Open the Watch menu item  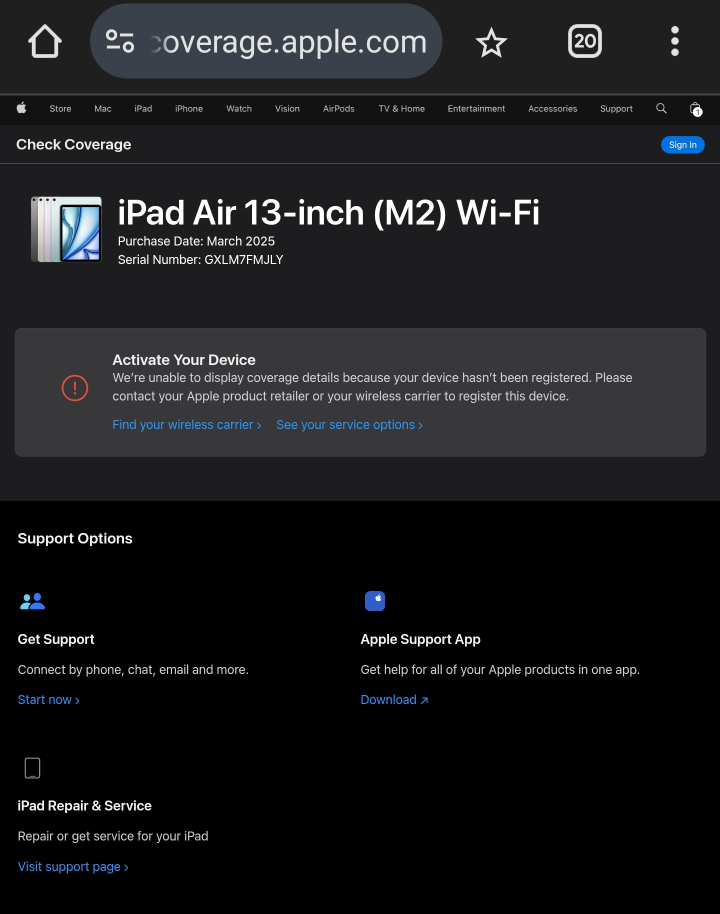tap(239, 108)
